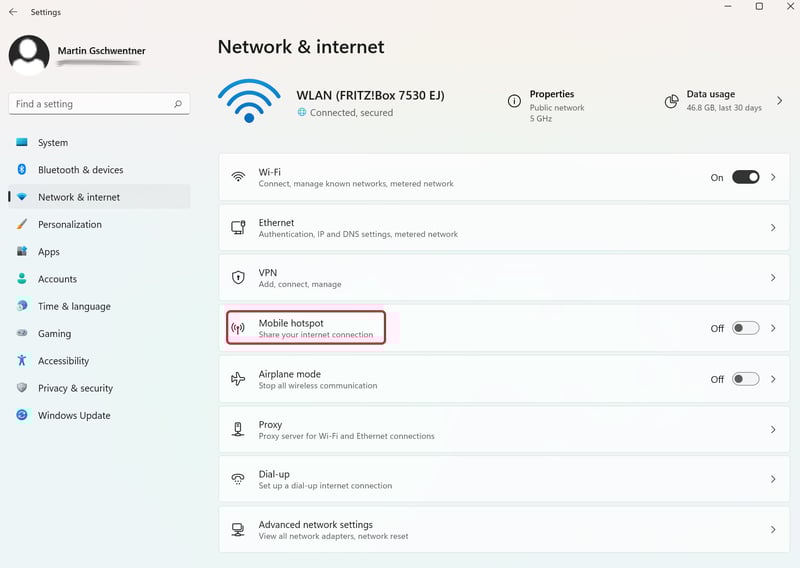Viewport: 800px width, 568px height.
Task: Turn off the Wi-Fi toggle
Action: (745, 177)
